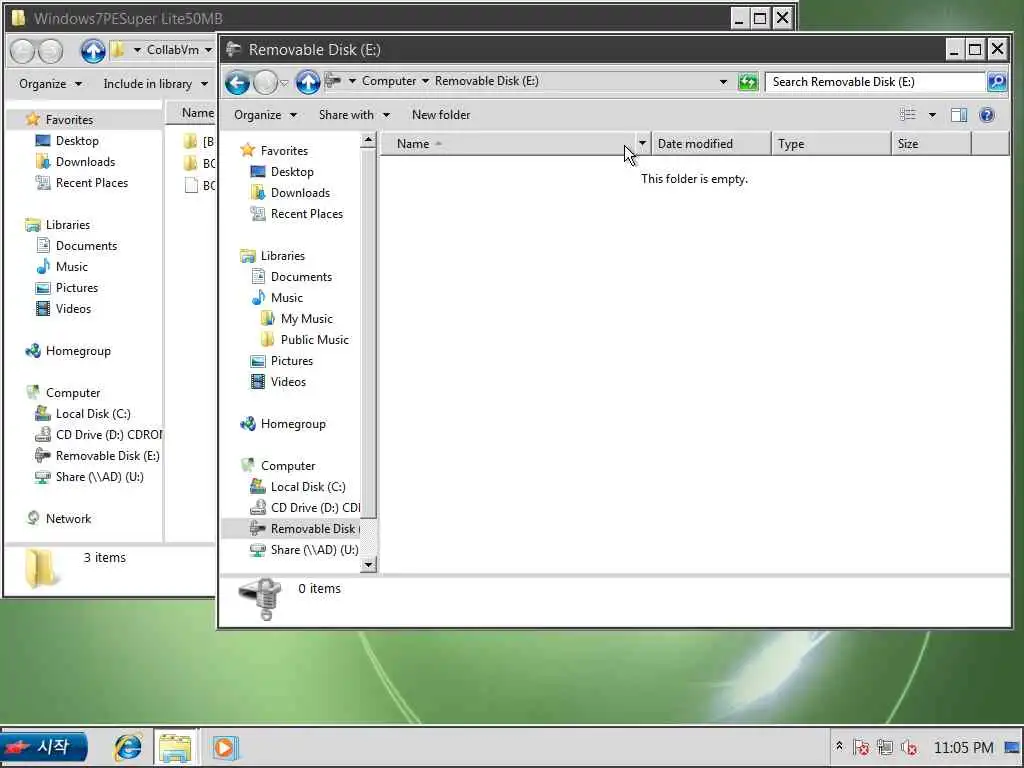Select Desktop in Windows7PESuper window sidebar
This screenshot has height=768, width=1024.
(x=77, y=141)
